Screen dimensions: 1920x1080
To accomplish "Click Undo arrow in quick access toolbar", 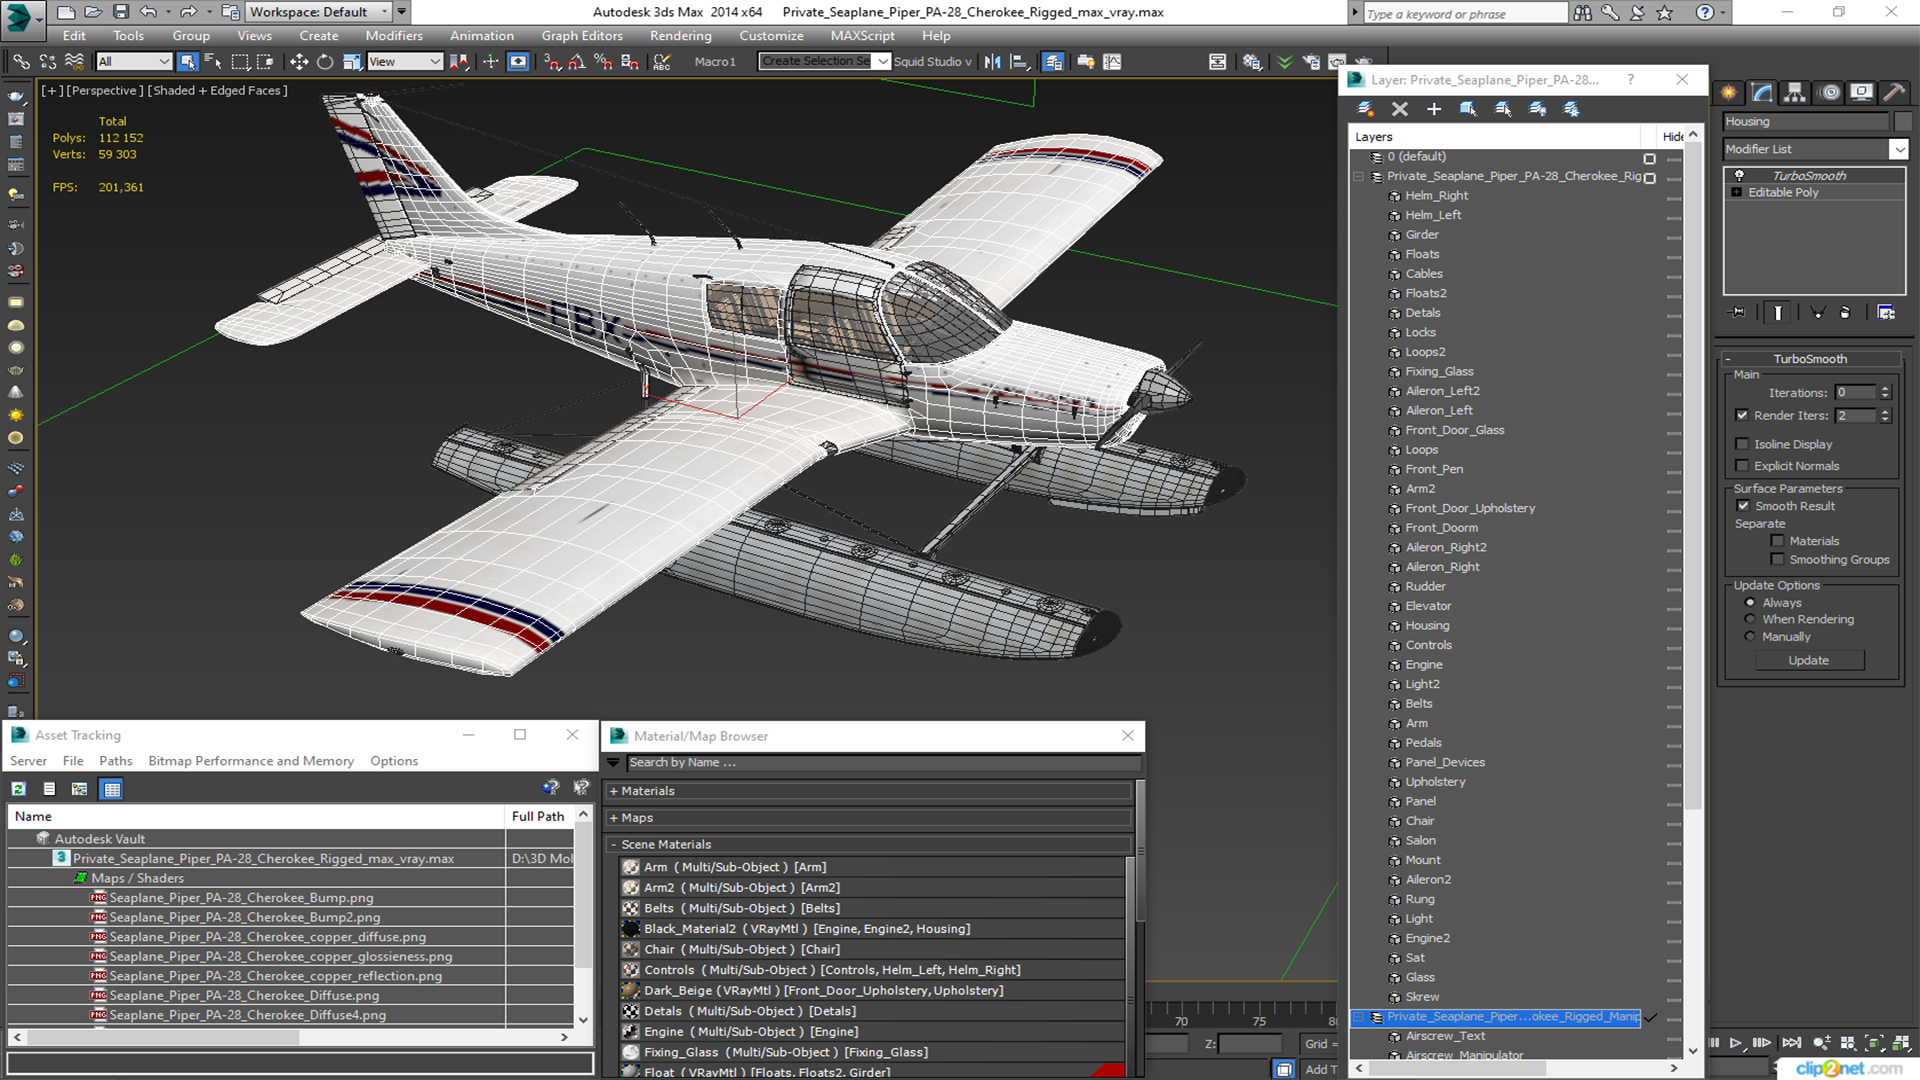I will point(148,12).
